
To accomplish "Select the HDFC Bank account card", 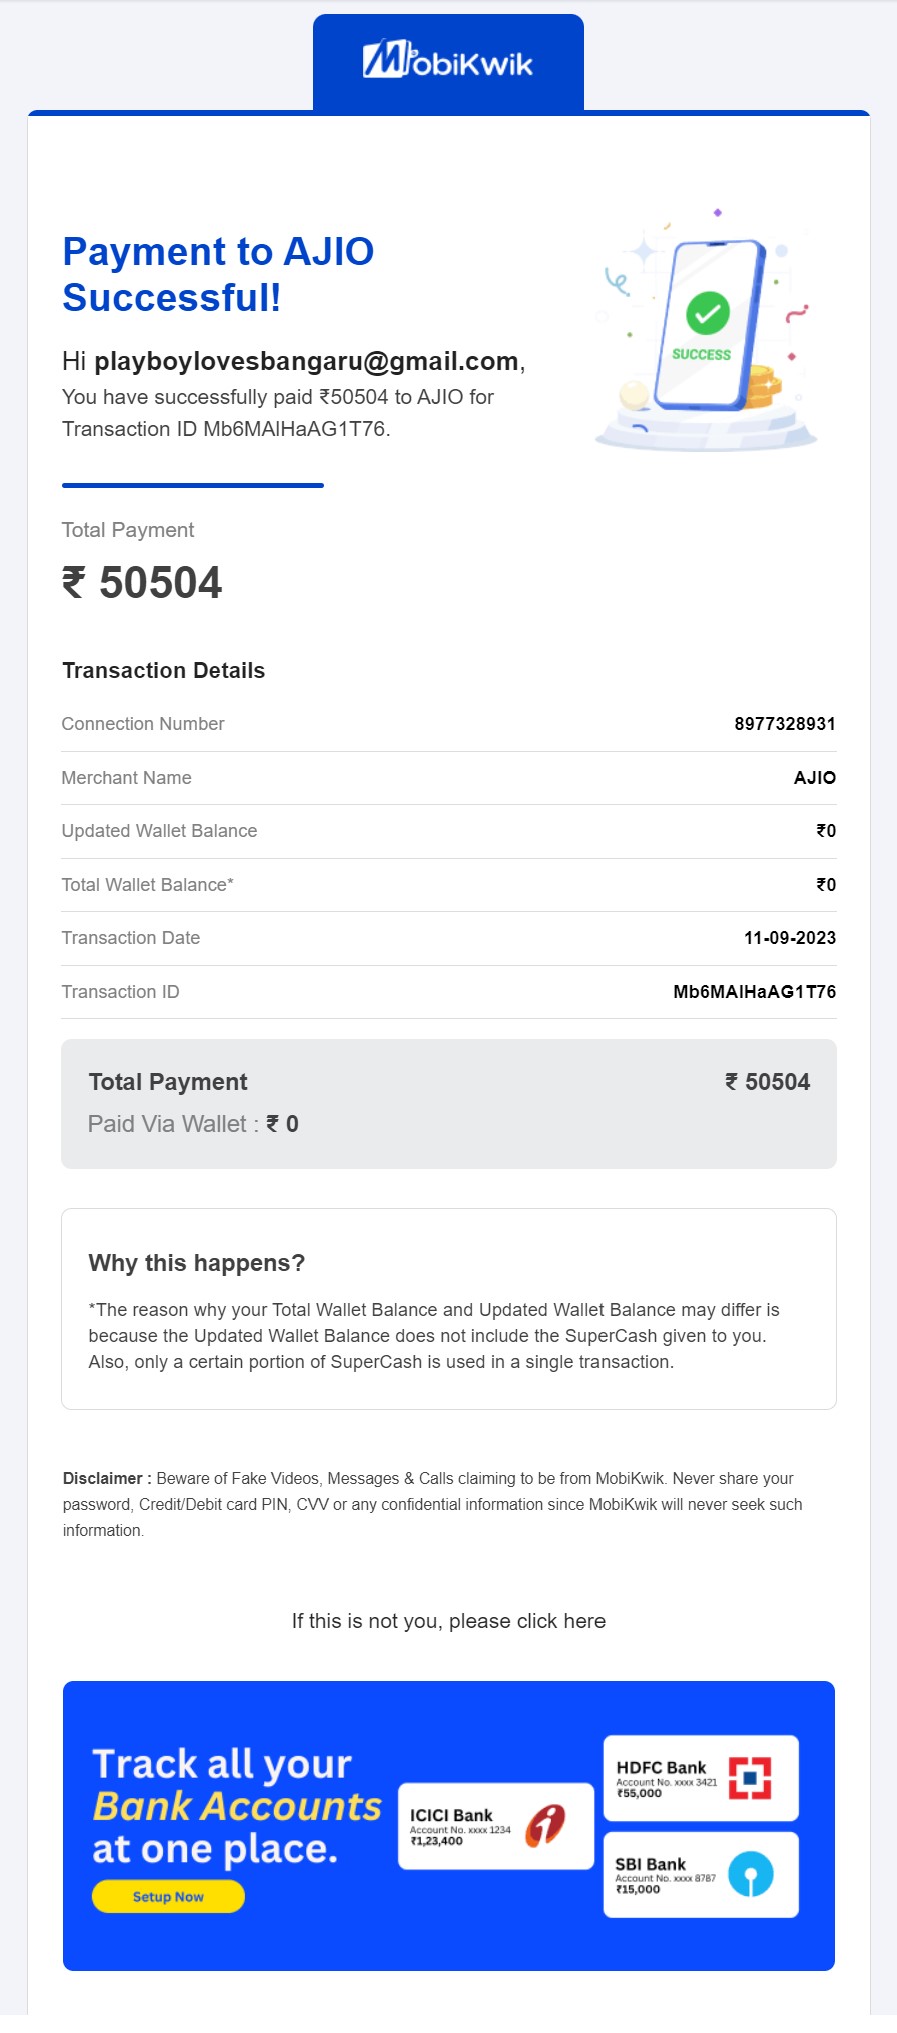I will point(700,1778).
